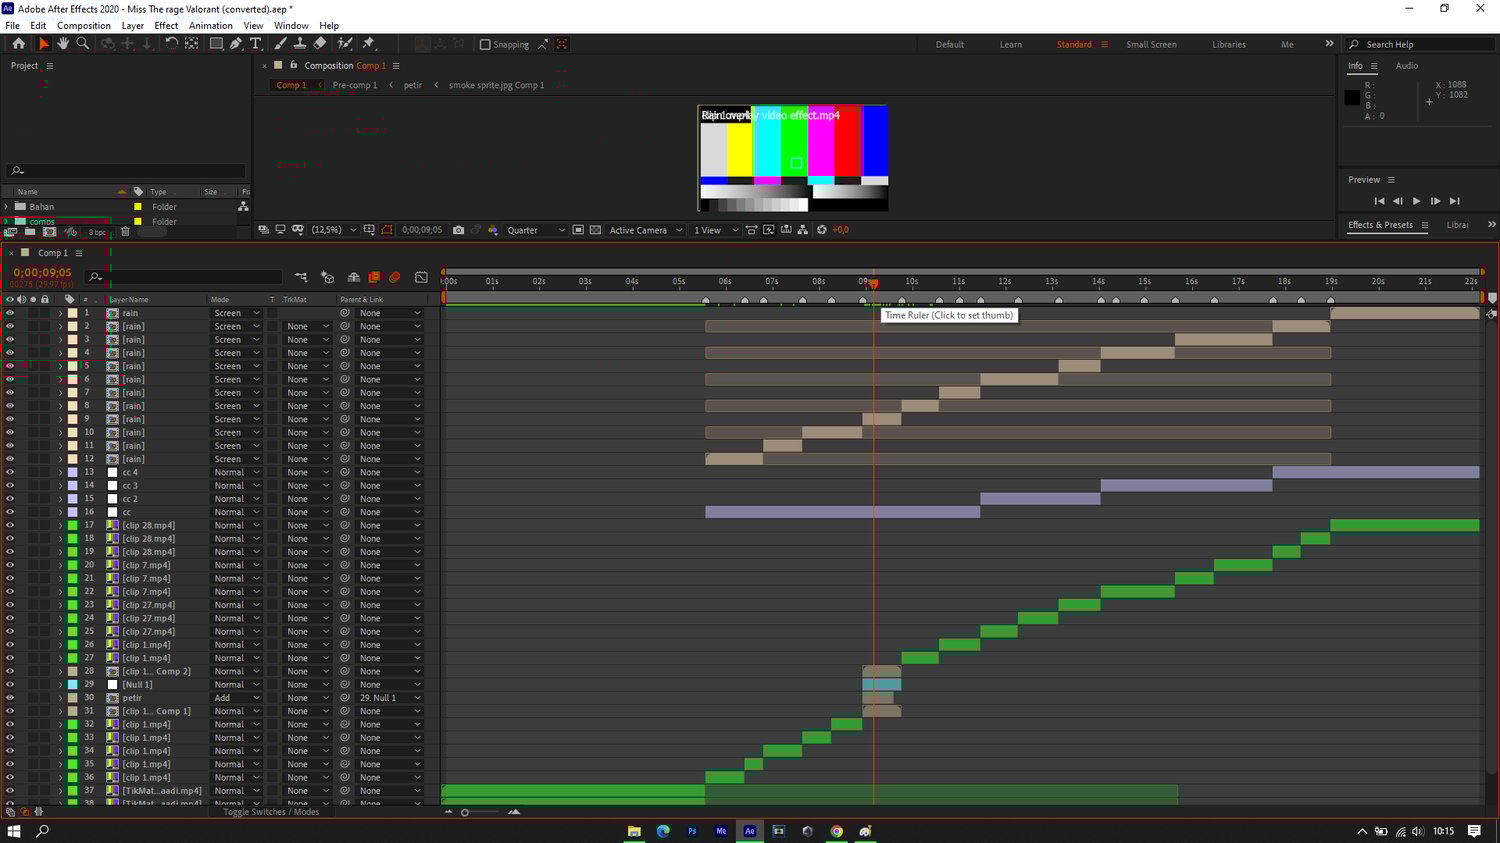Click the timeline layer search field
The height and width of the screenshot is (843, 1500).
183,277
